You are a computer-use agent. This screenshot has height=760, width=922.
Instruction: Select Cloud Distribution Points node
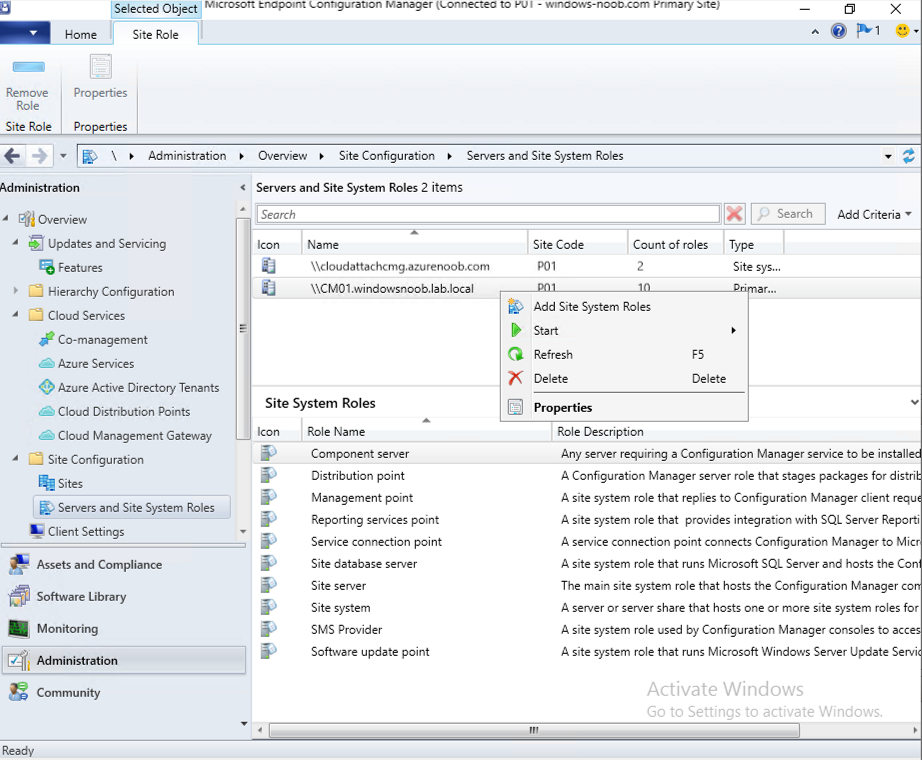tap(123, 412)
